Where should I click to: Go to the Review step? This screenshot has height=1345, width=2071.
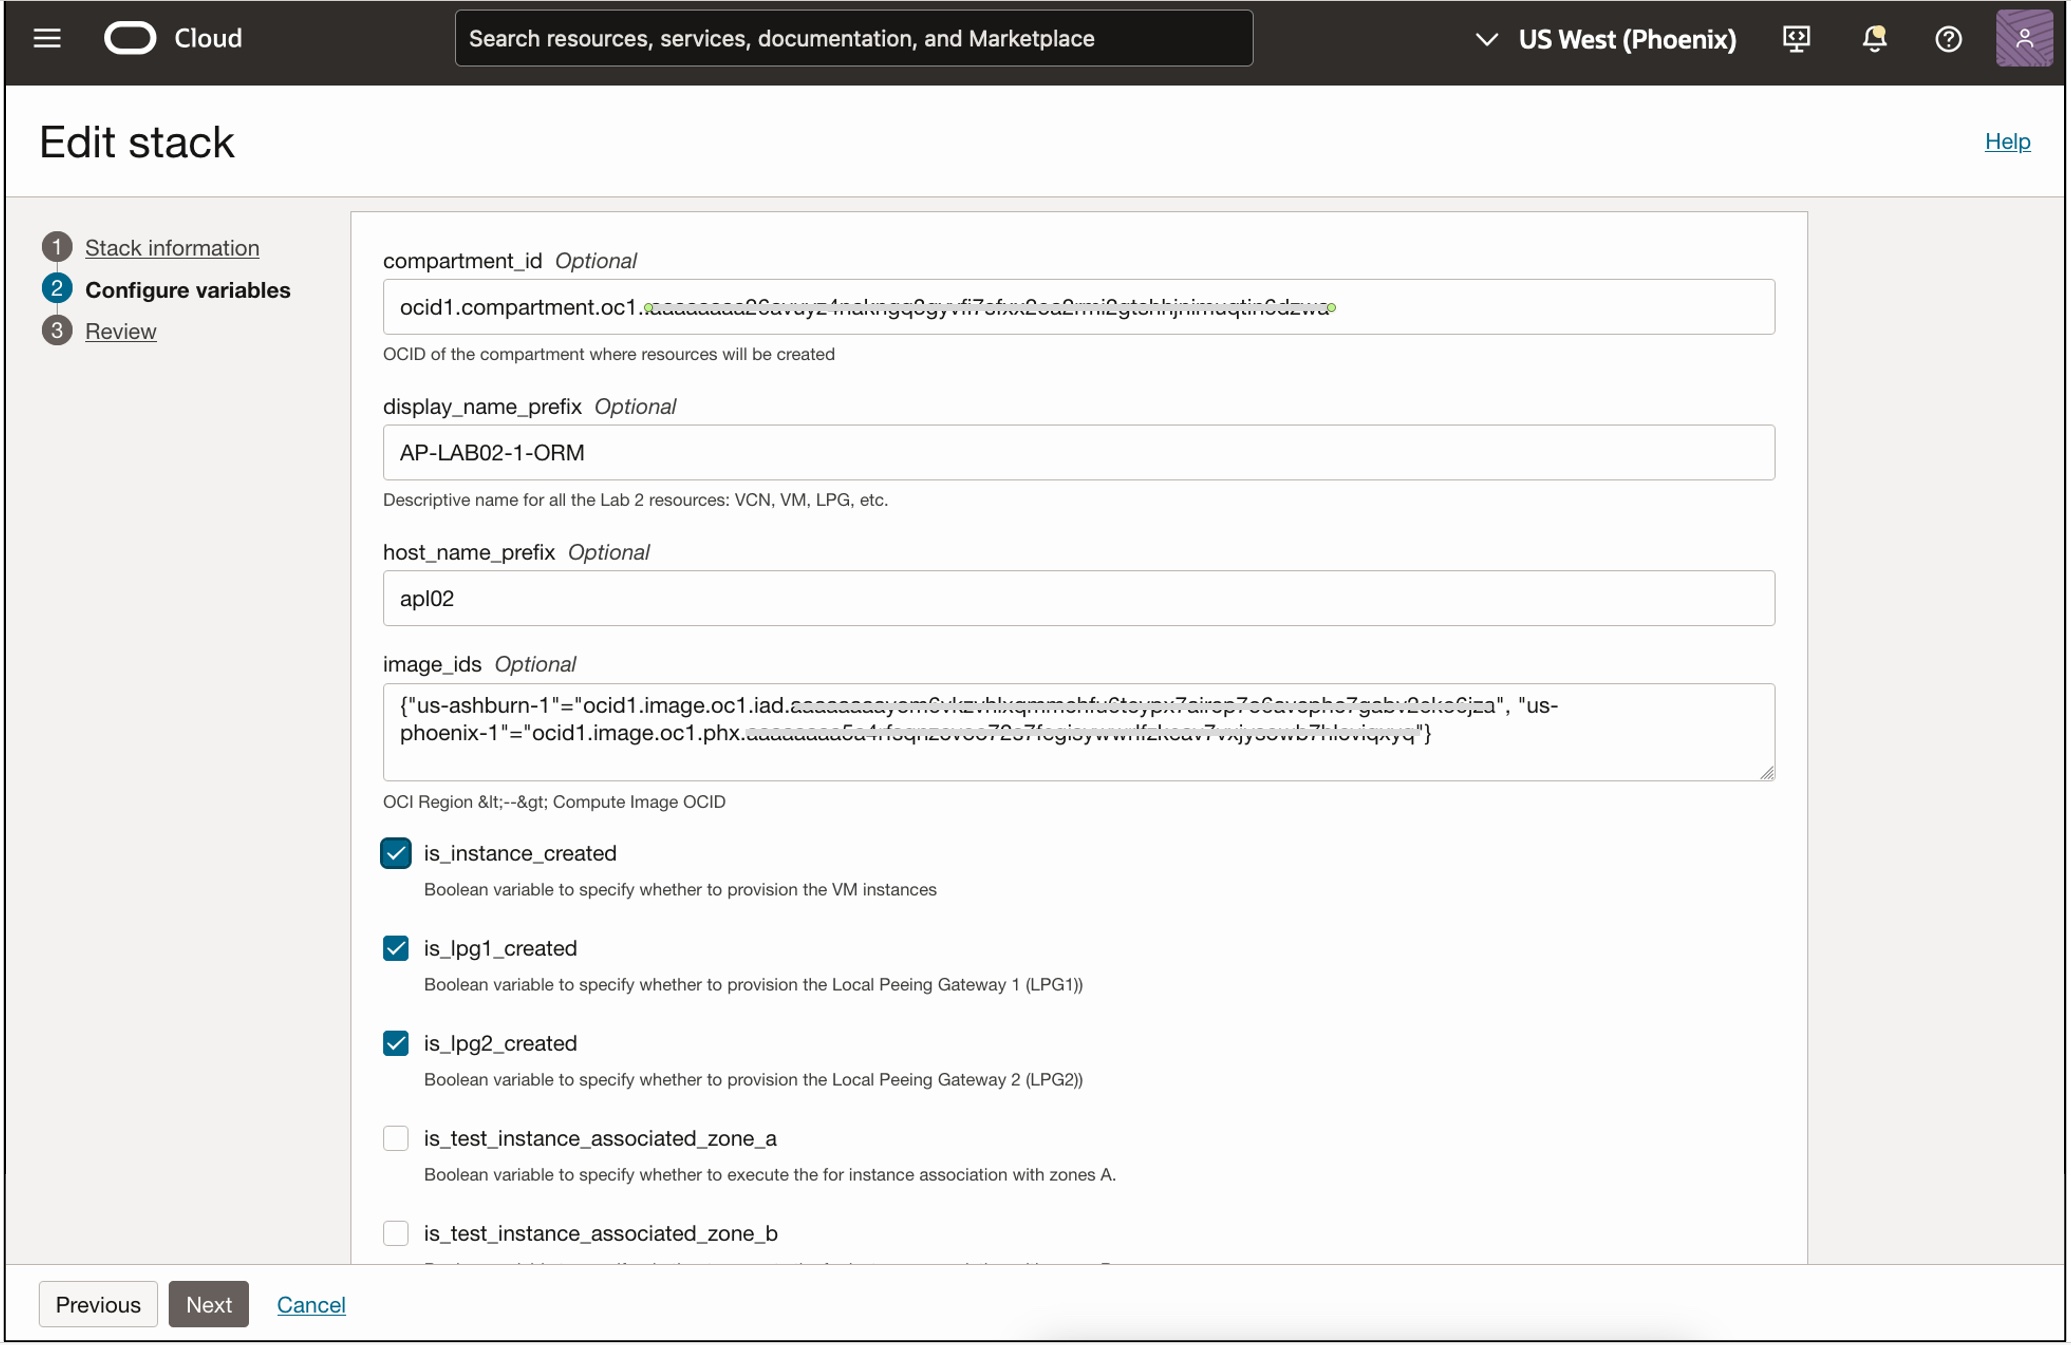coord(120,331)
